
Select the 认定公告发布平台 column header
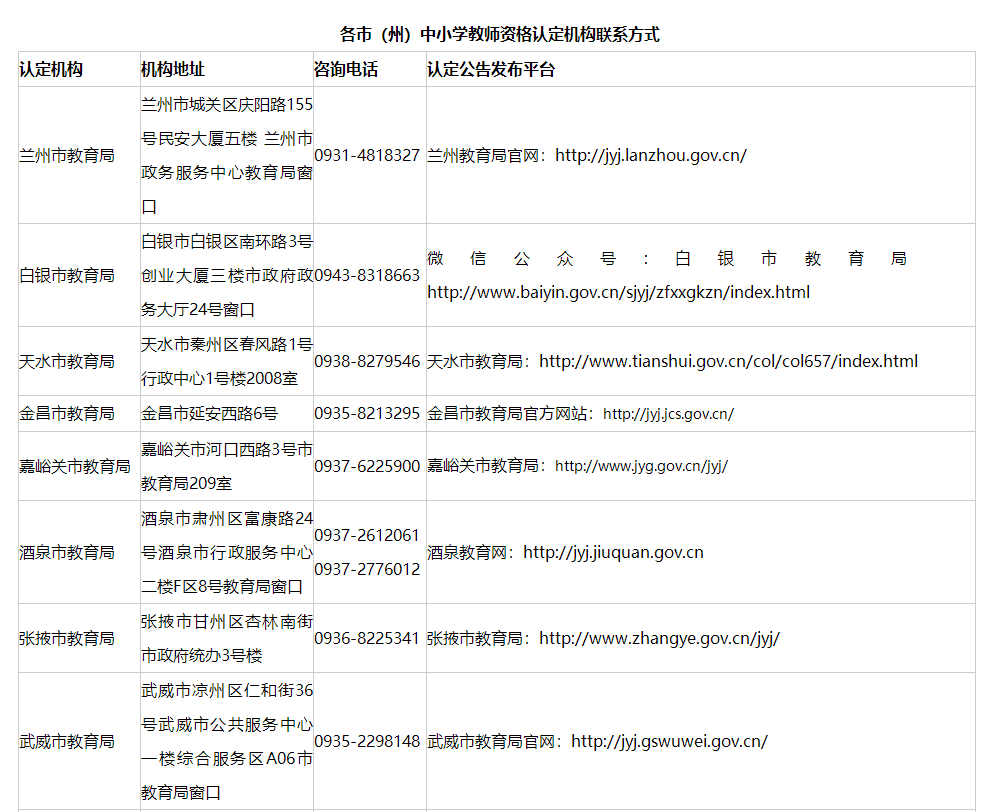pos(491,69)
